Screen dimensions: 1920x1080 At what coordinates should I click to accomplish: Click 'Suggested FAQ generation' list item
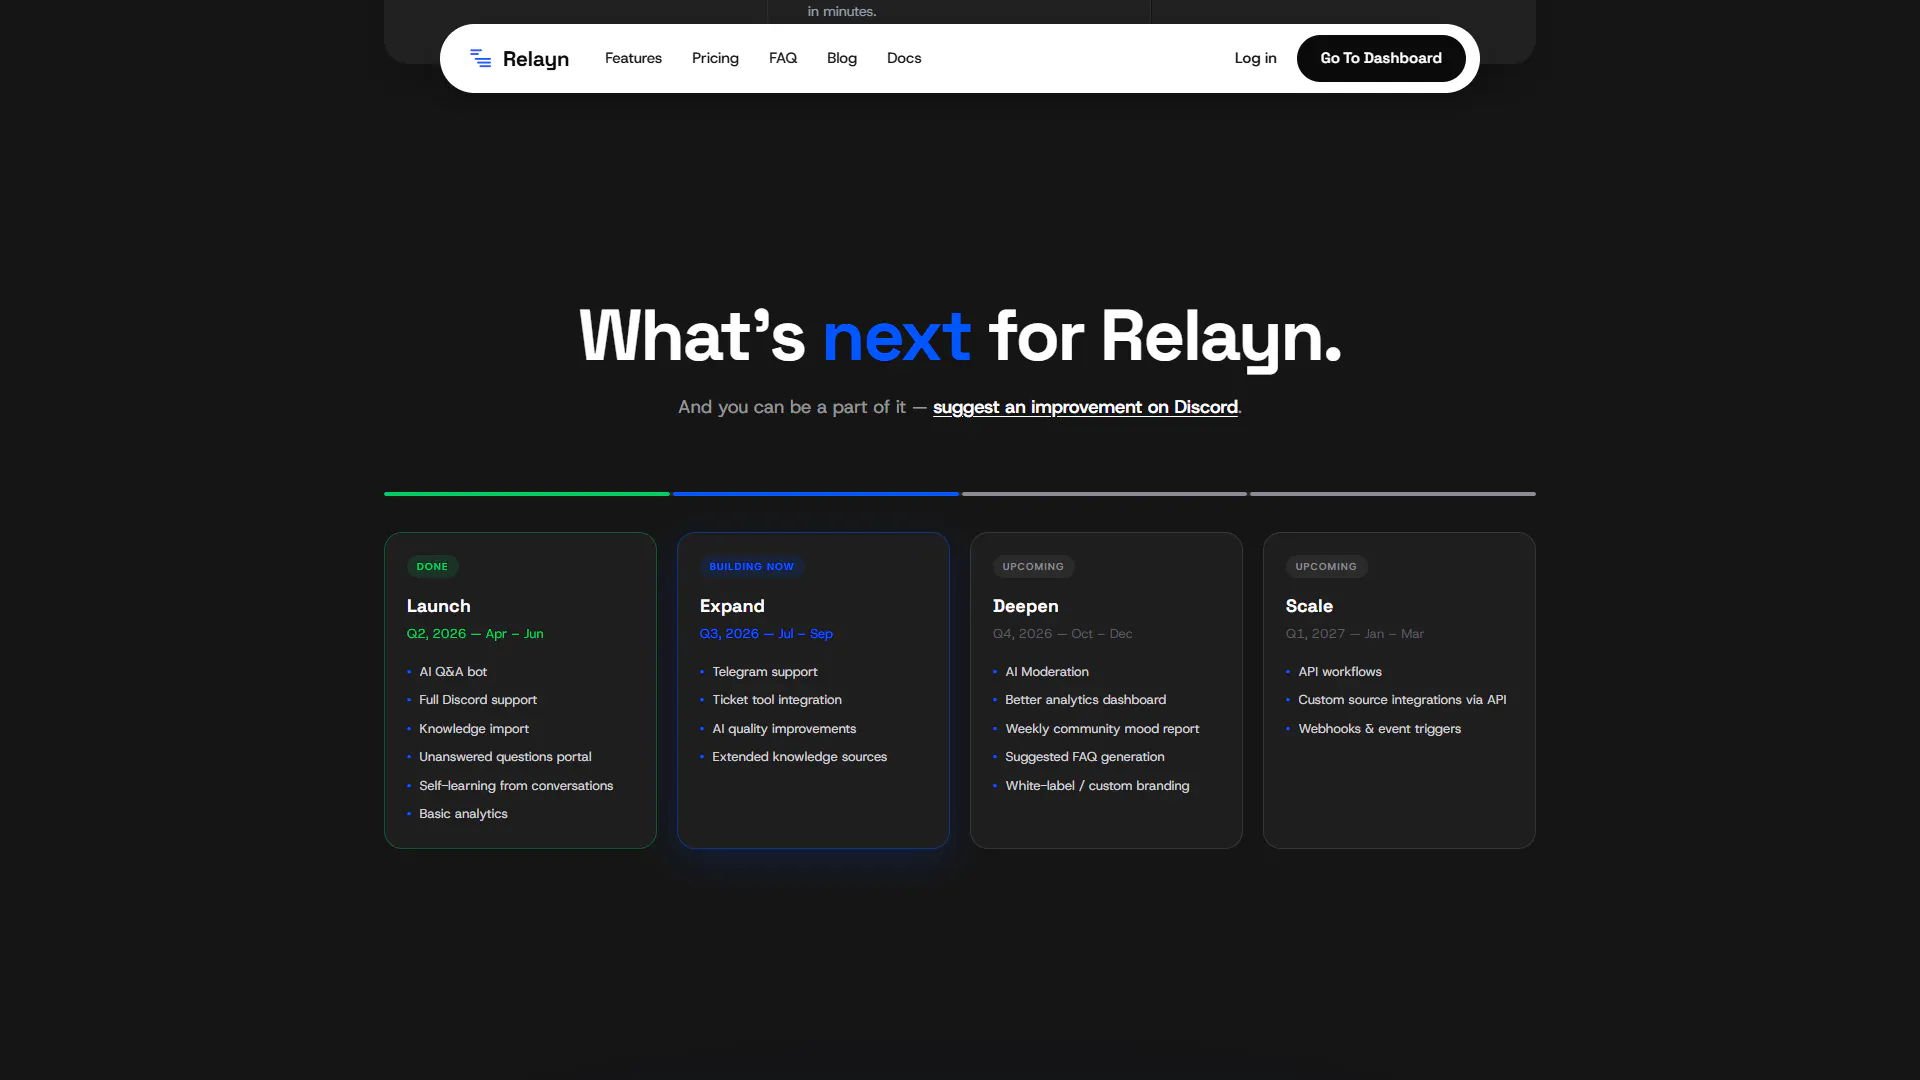coord(1085,757)
